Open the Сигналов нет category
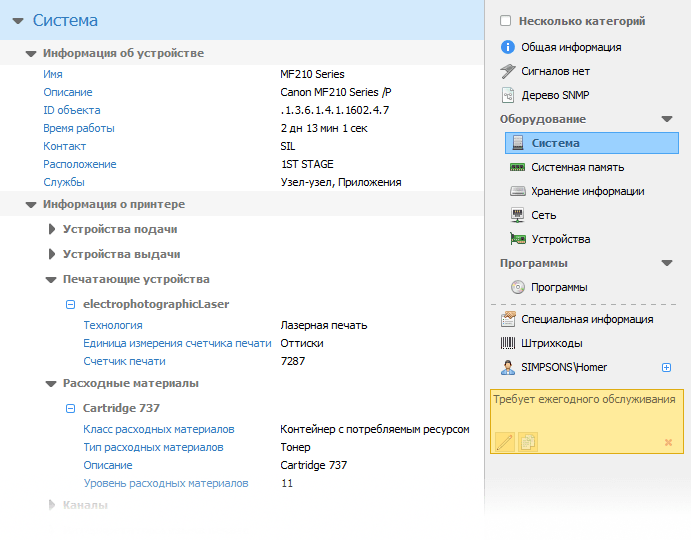Viewport: 691px width, 540px height. (555, 71)
